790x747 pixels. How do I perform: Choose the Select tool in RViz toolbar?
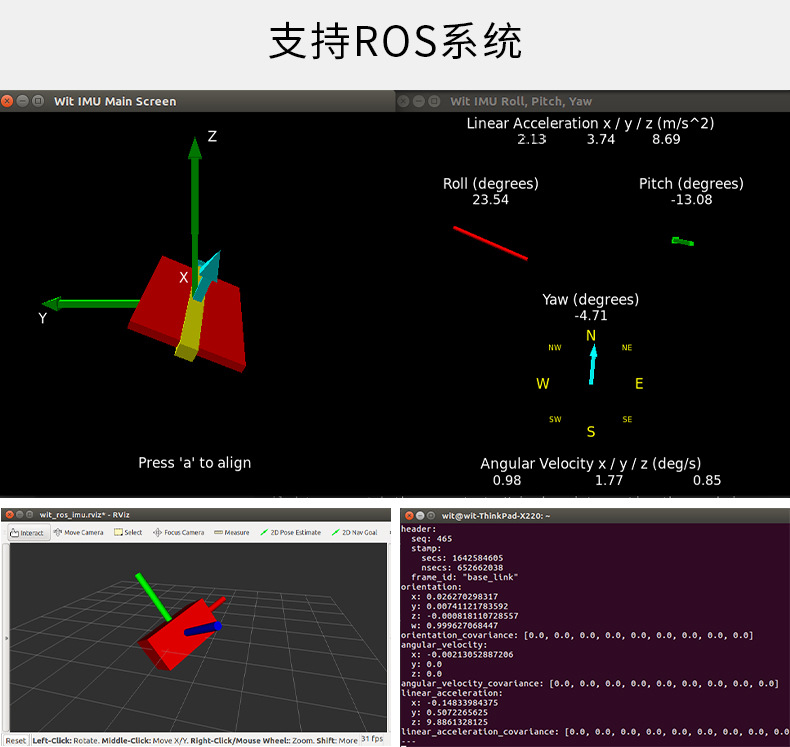tap(128, 532)
